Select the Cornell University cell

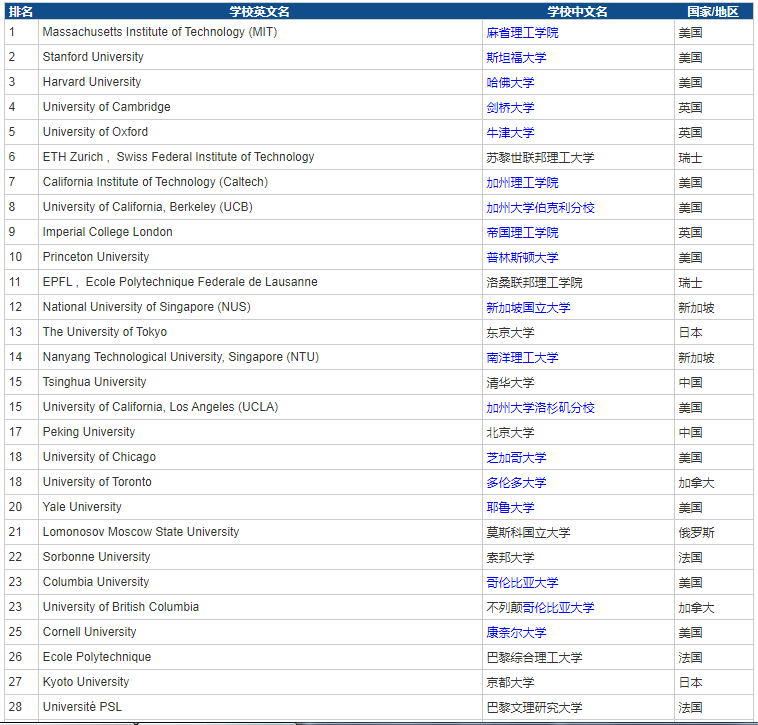(x=260, y=632)
